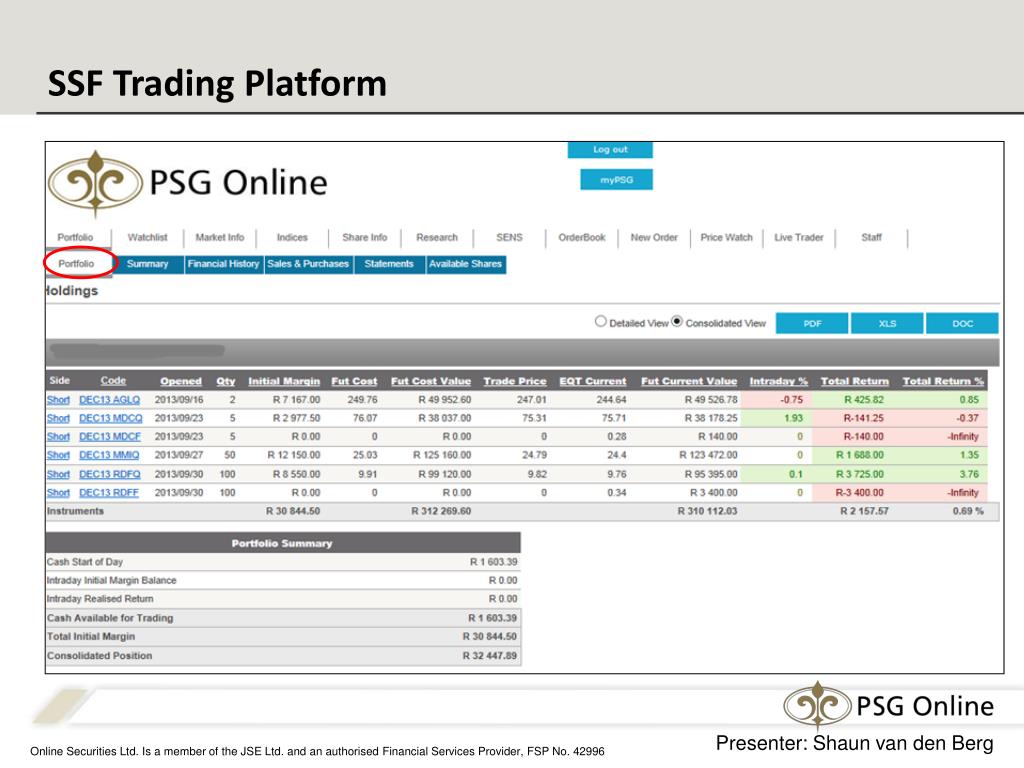Open the SENS menu item

tap(509, 237)
